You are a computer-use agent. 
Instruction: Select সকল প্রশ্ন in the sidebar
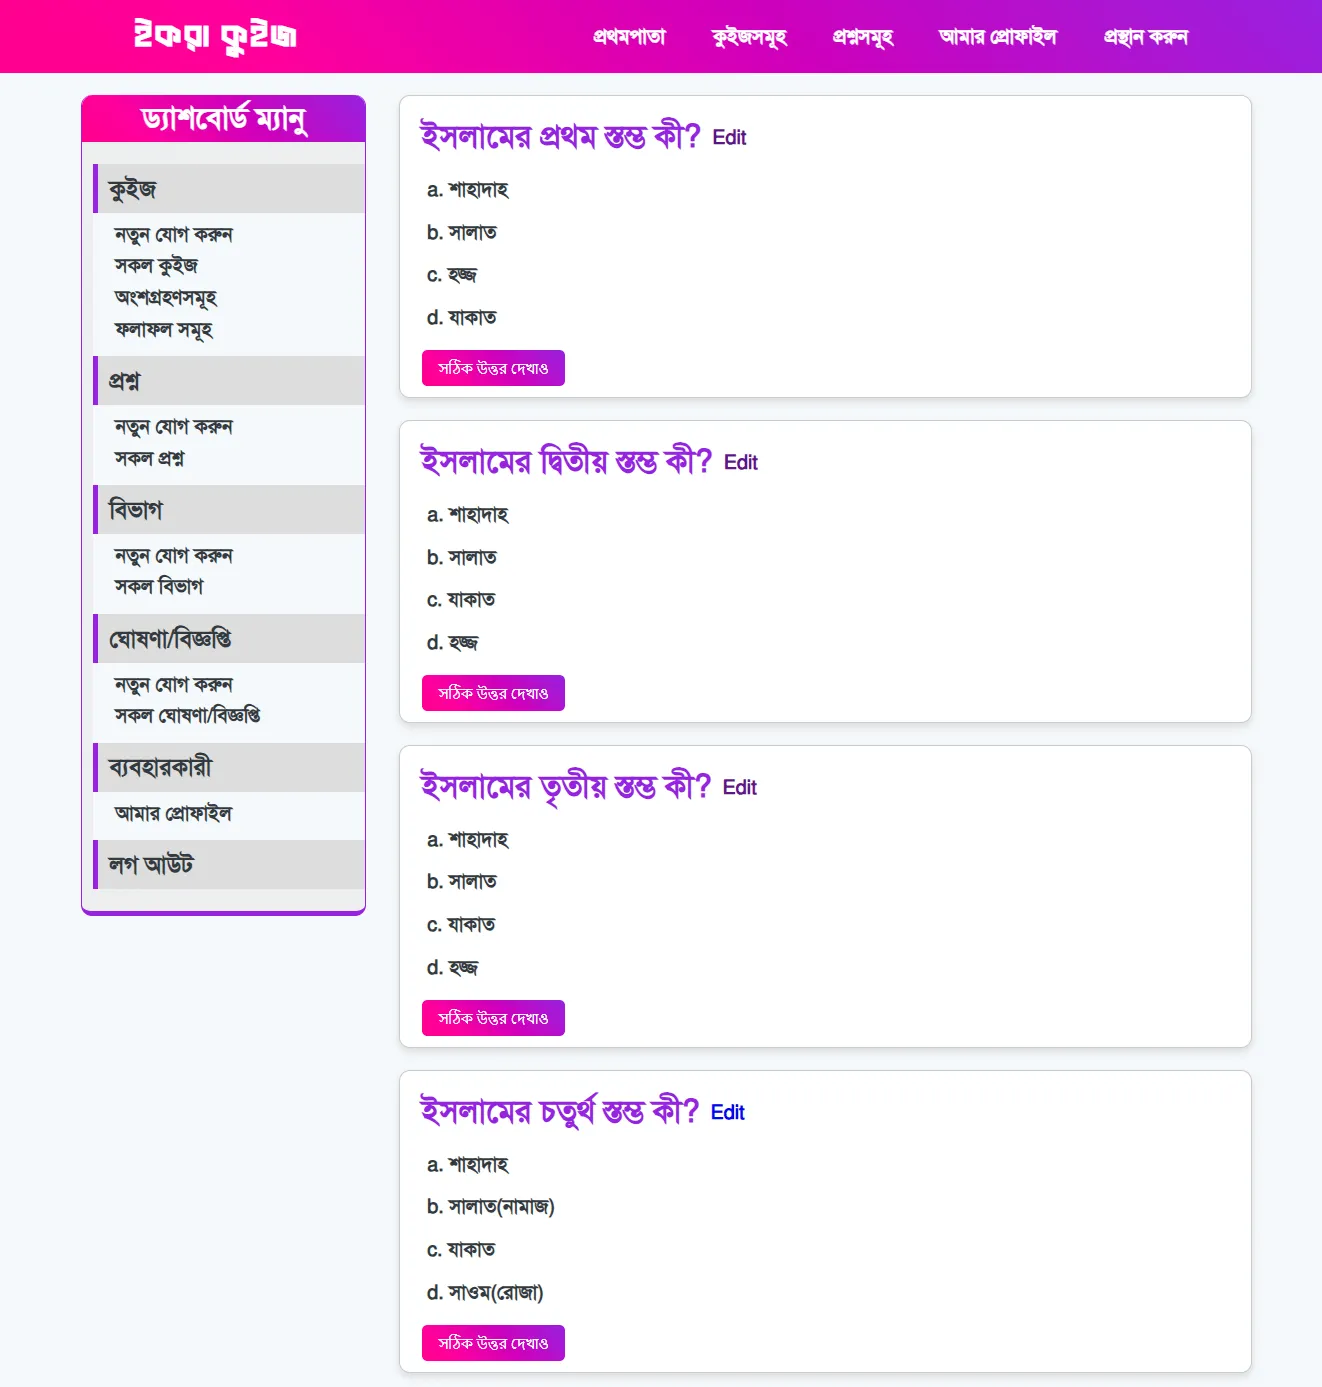[x=149, y=459]
